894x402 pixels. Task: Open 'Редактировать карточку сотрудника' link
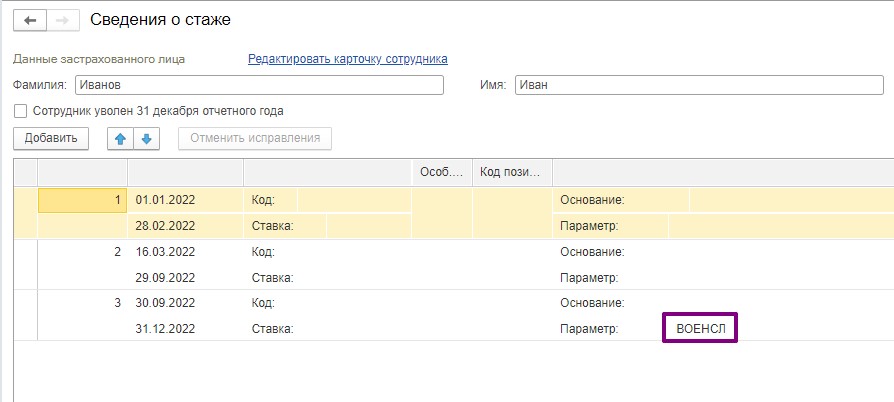348,59
